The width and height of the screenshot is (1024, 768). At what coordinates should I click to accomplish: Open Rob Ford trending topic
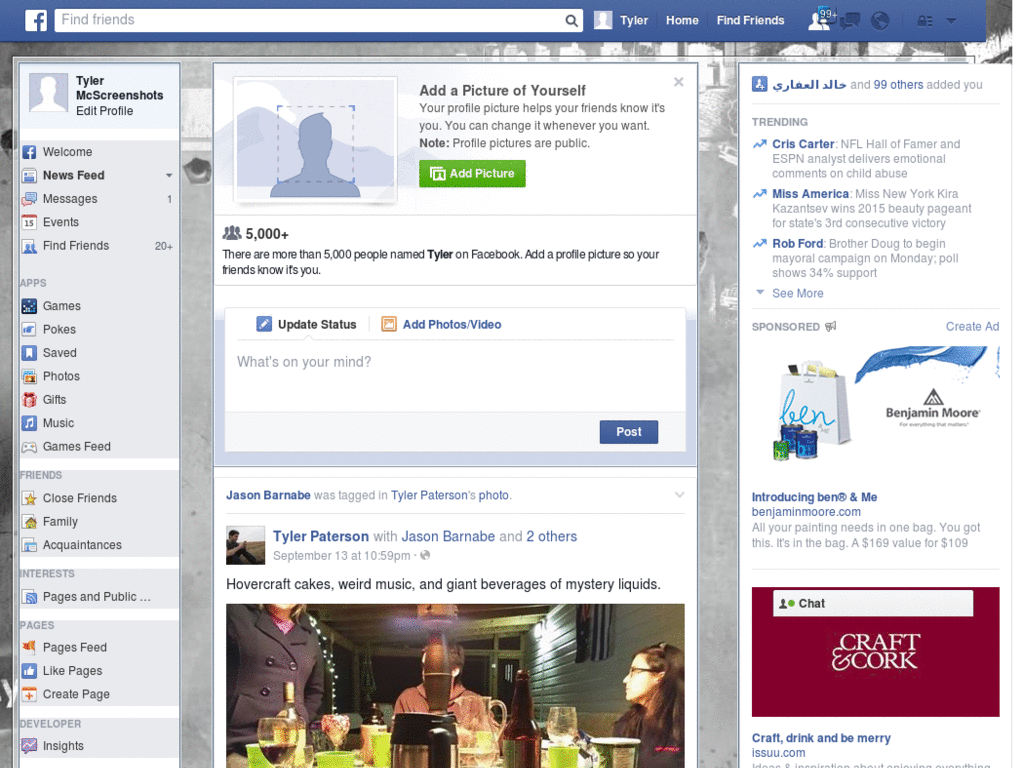(797, 244)
